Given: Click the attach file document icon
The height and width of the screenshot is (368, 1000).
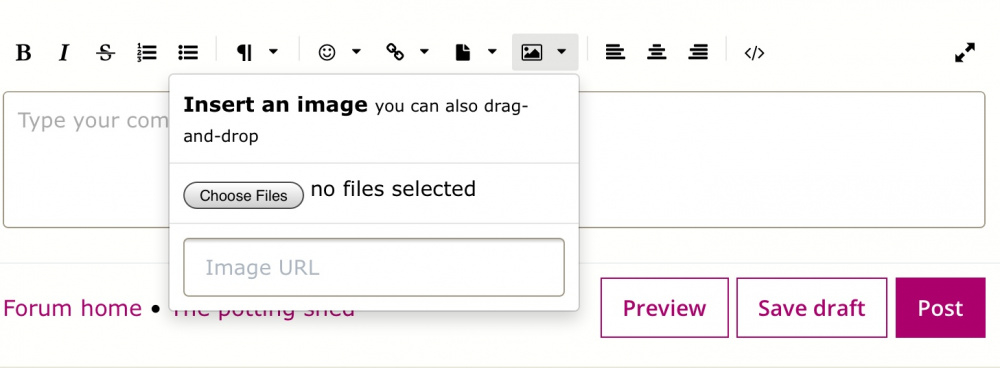Looking at the screenshot, I should 463,52.
